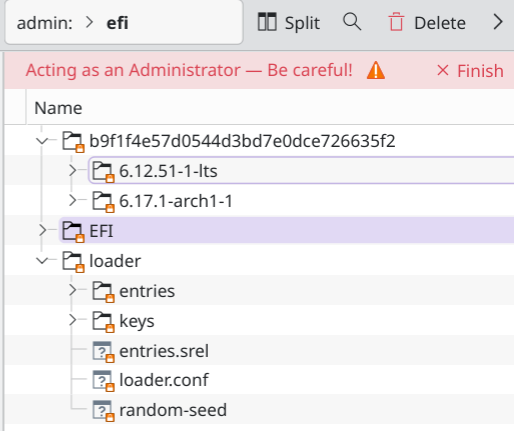This screenshot has height=431, width=514.
Task: Collapse the loader folder
Action: [x=42, y=261]
